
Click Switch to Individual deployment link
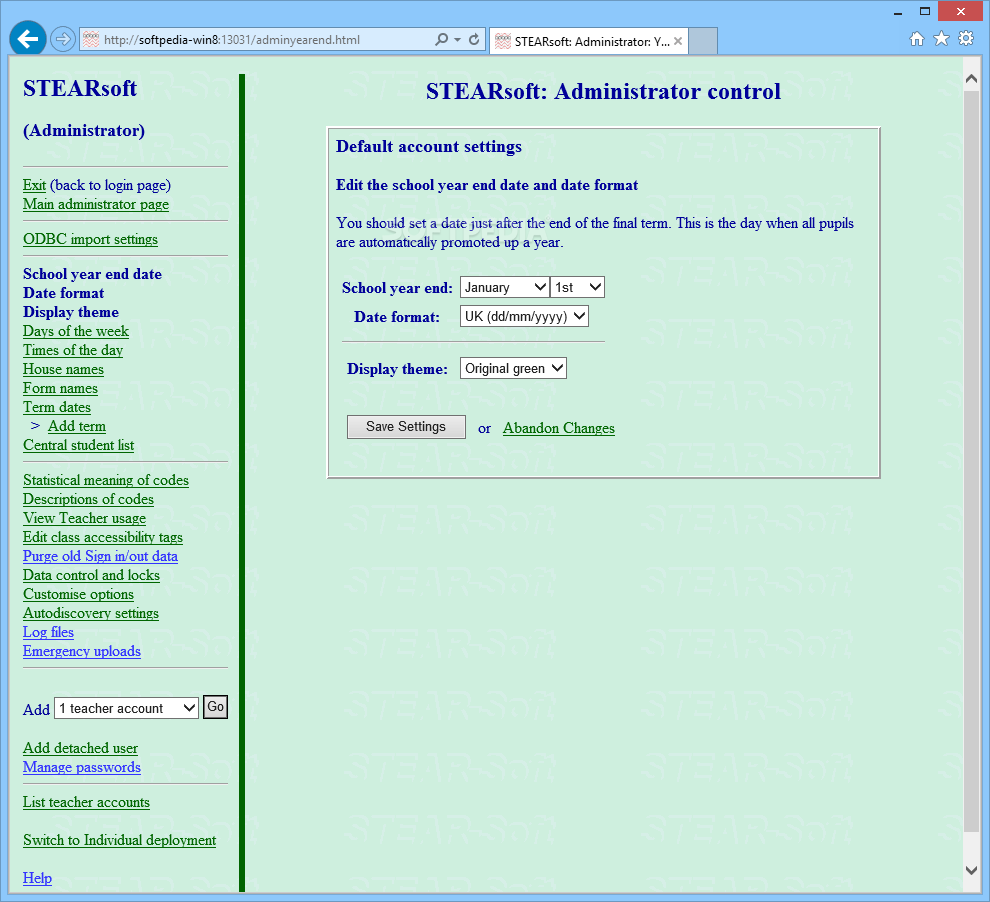pyautogui.click(x=120, y=840)
